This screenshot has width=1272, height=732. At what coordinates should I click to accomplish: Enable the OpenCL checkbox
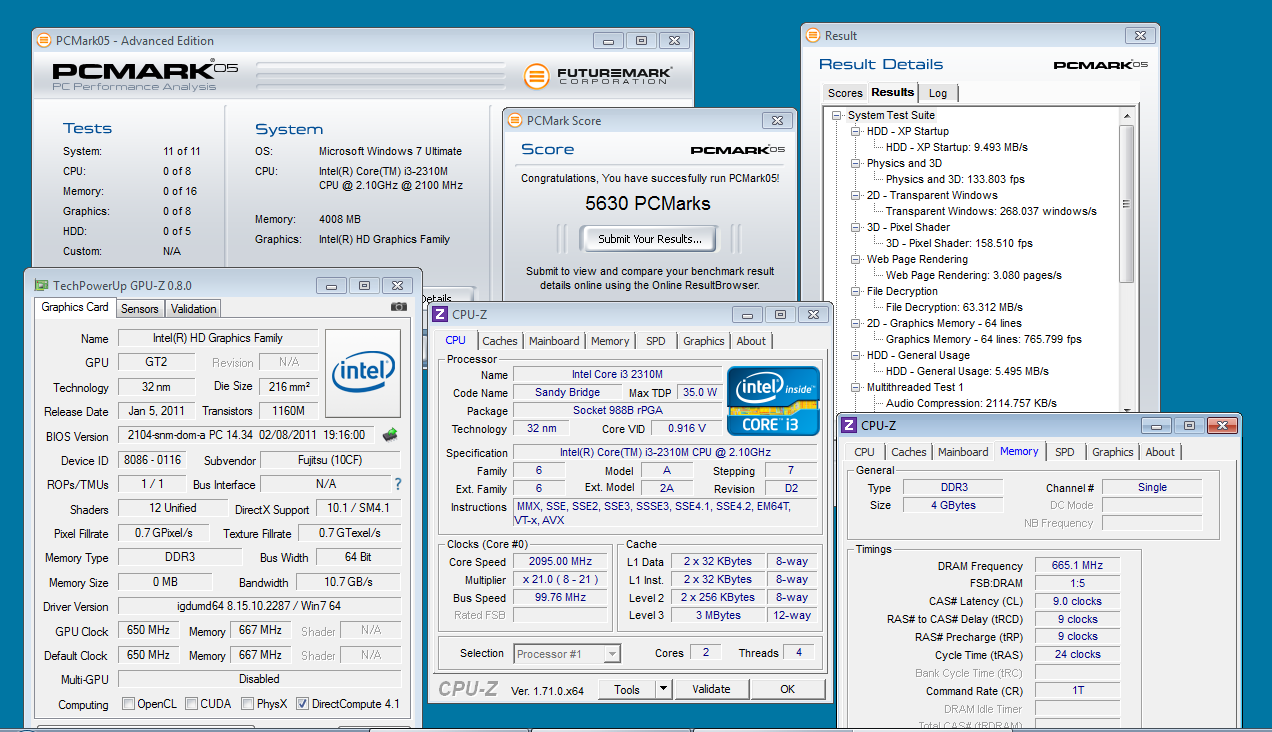(x=128, y=704)
